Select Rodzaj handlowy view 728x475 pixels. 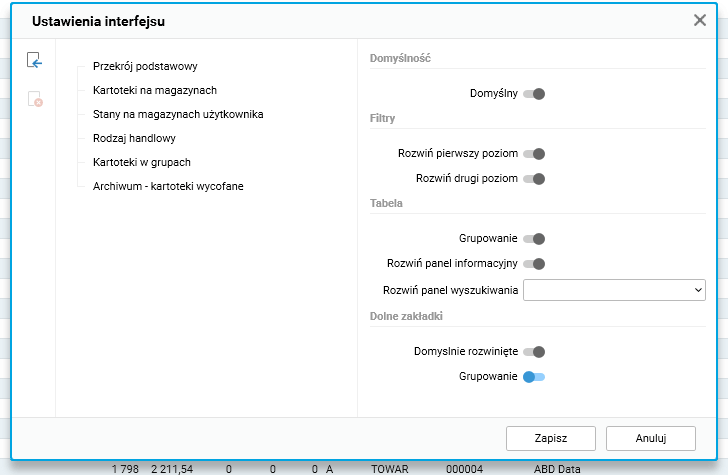coord(134,138)
